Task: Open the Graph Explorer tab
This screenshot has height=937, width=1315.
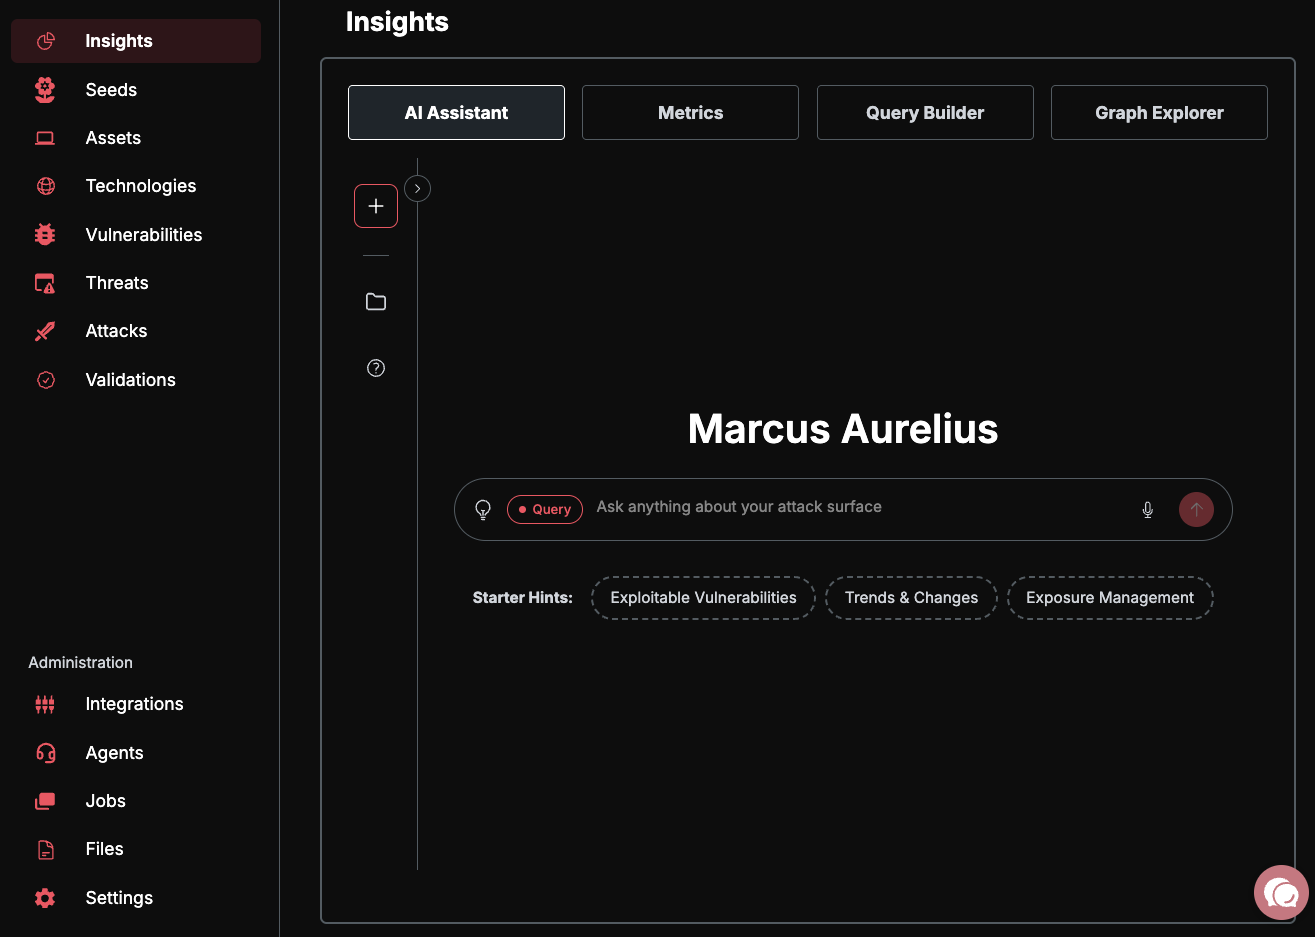Action: click(1159, 113)
